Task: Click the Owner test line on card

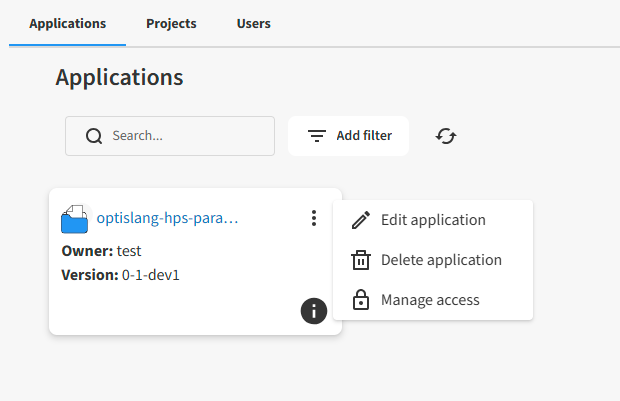Action: 102,251
